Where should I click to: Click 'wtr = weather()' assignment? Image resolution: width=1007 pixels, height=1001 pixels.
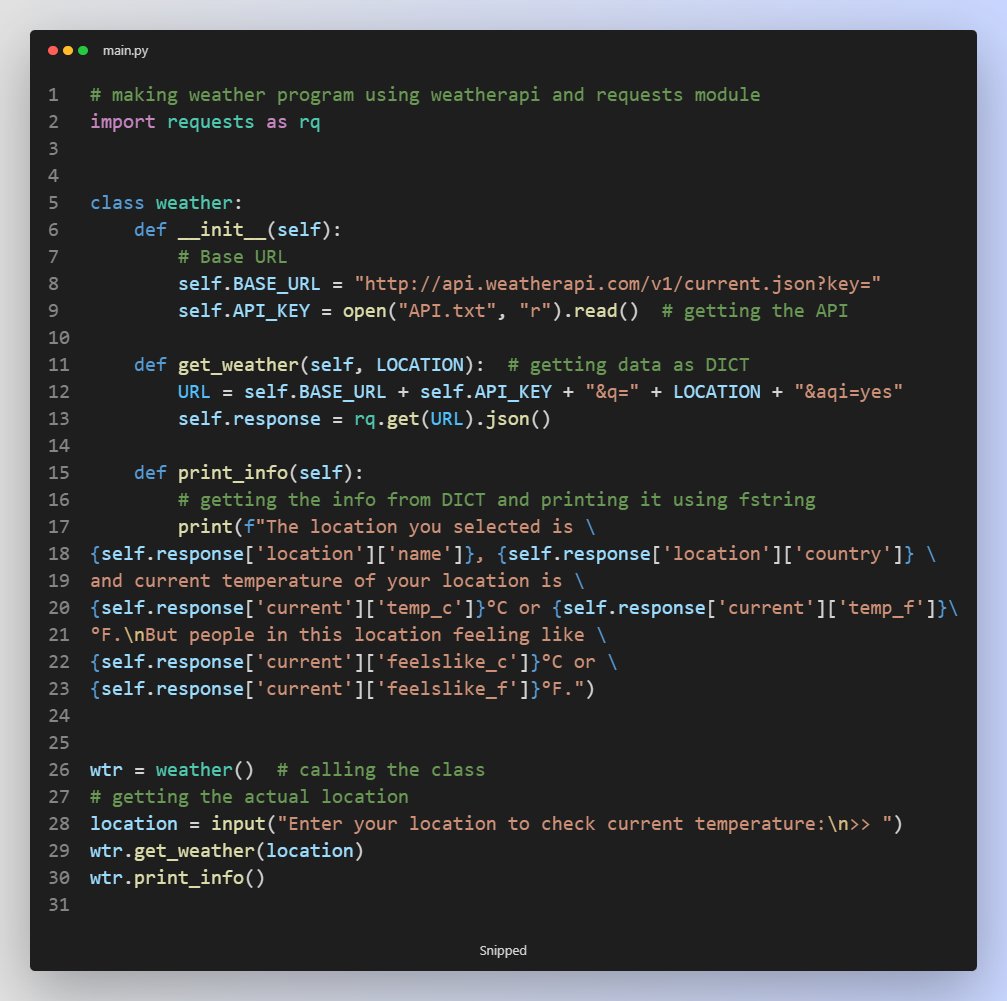click(172, 769)
